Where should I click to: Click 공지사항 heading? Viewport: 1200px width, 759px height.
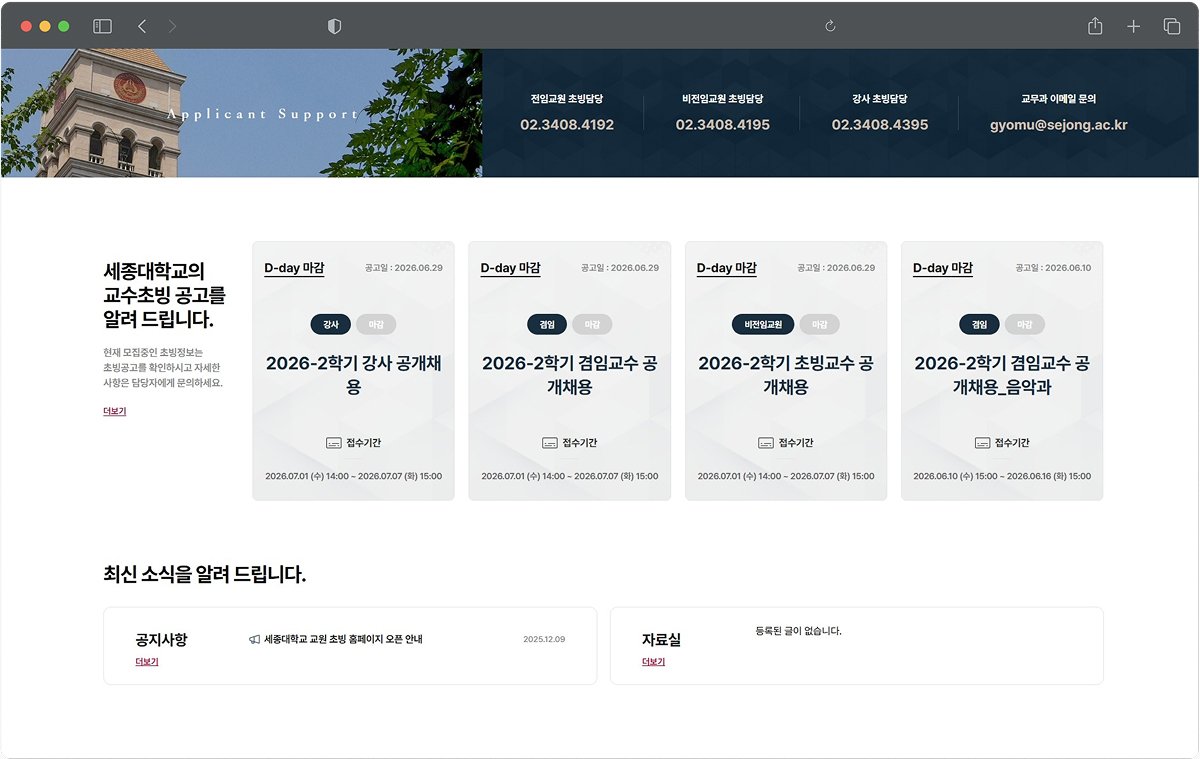(x=161, y=640)
